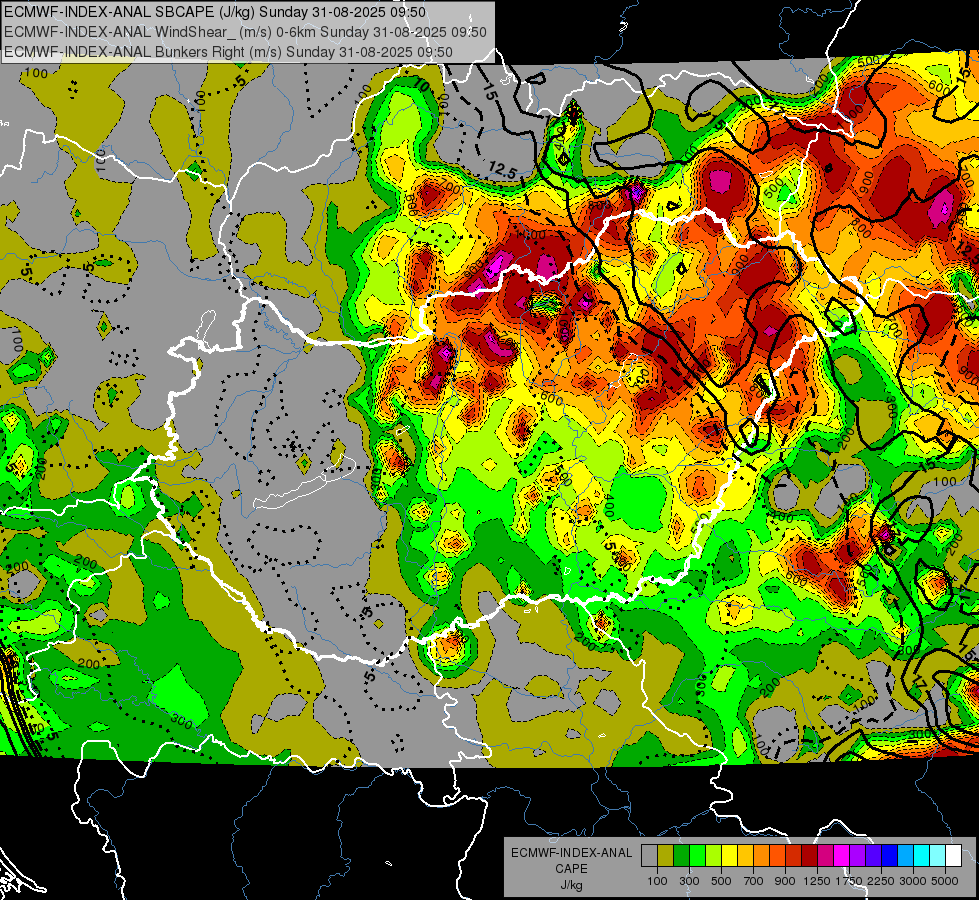
Task: Select the olive legend swatch after 100
Action: tap(666, 855)
